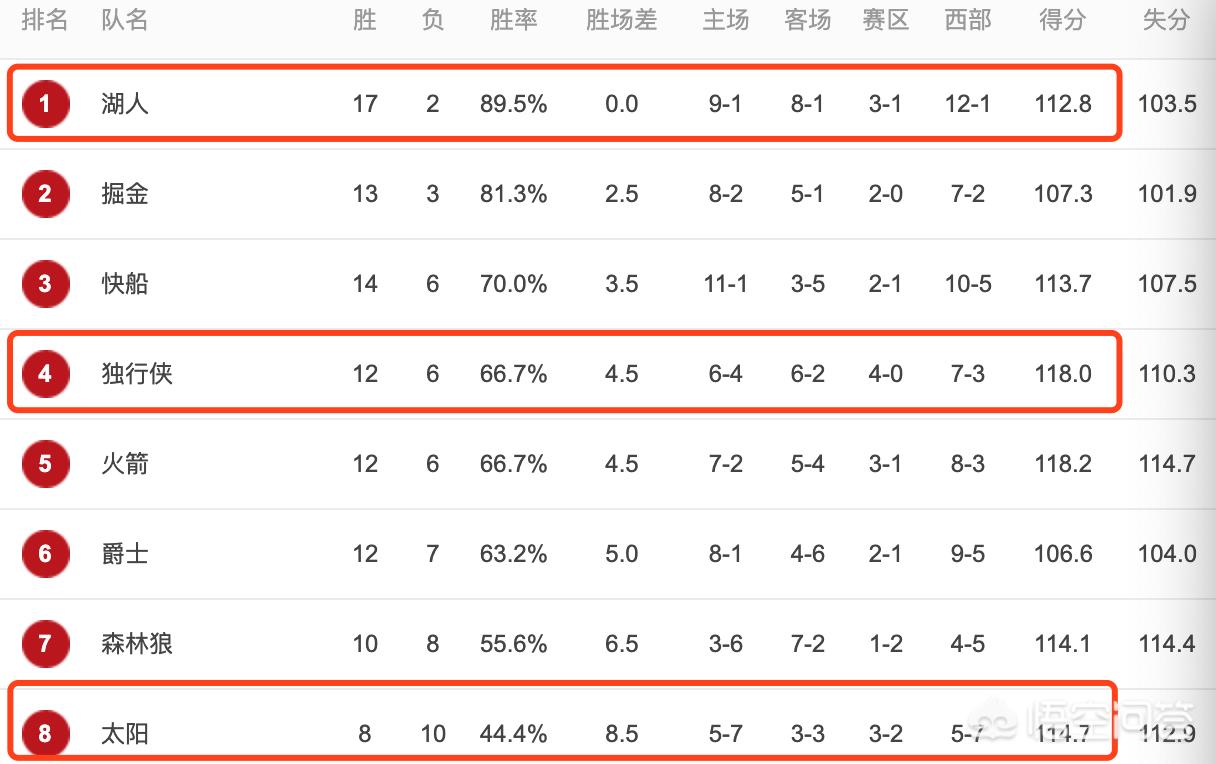Sort table by 得分 column header
Viewport: 1216px width, 764px height.
tap(1062, 20)
